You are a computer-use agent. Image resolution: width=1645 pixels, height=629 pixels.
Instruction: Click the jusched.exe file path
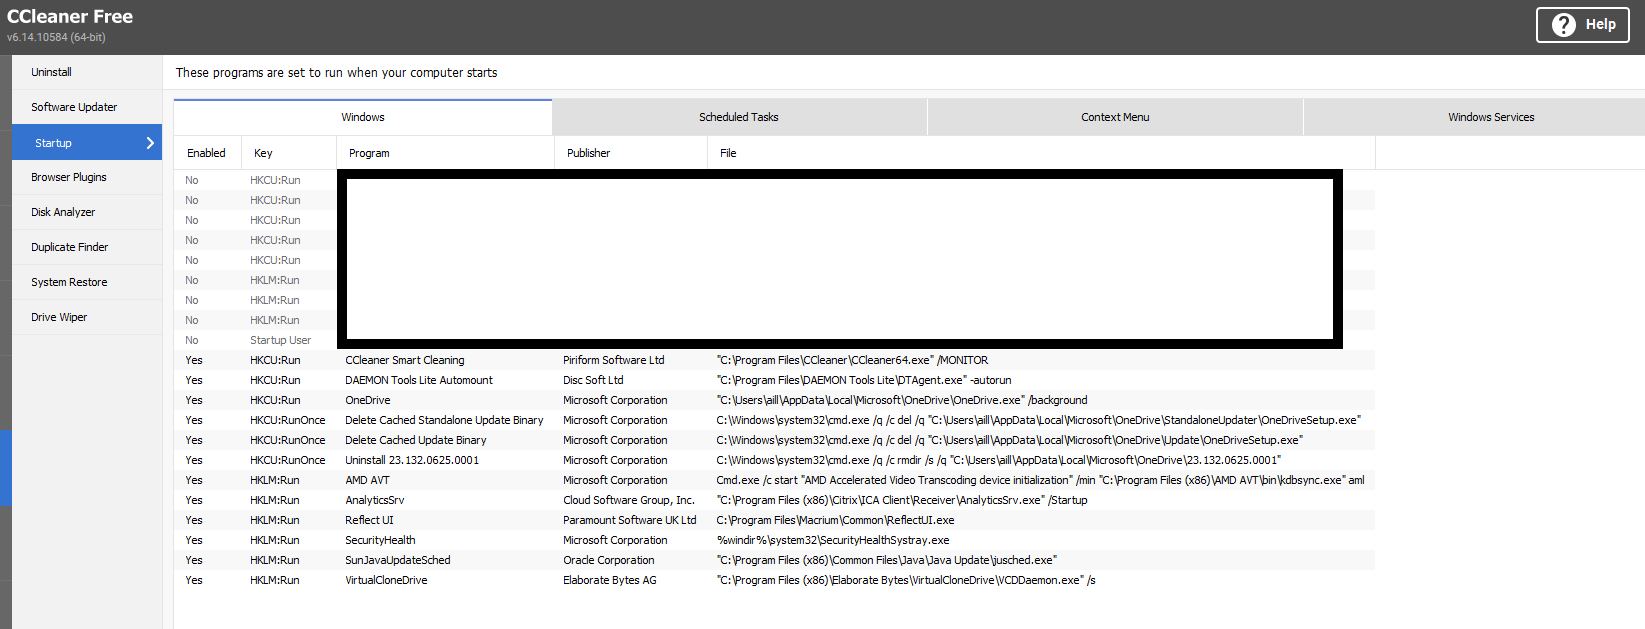[886, 560]
